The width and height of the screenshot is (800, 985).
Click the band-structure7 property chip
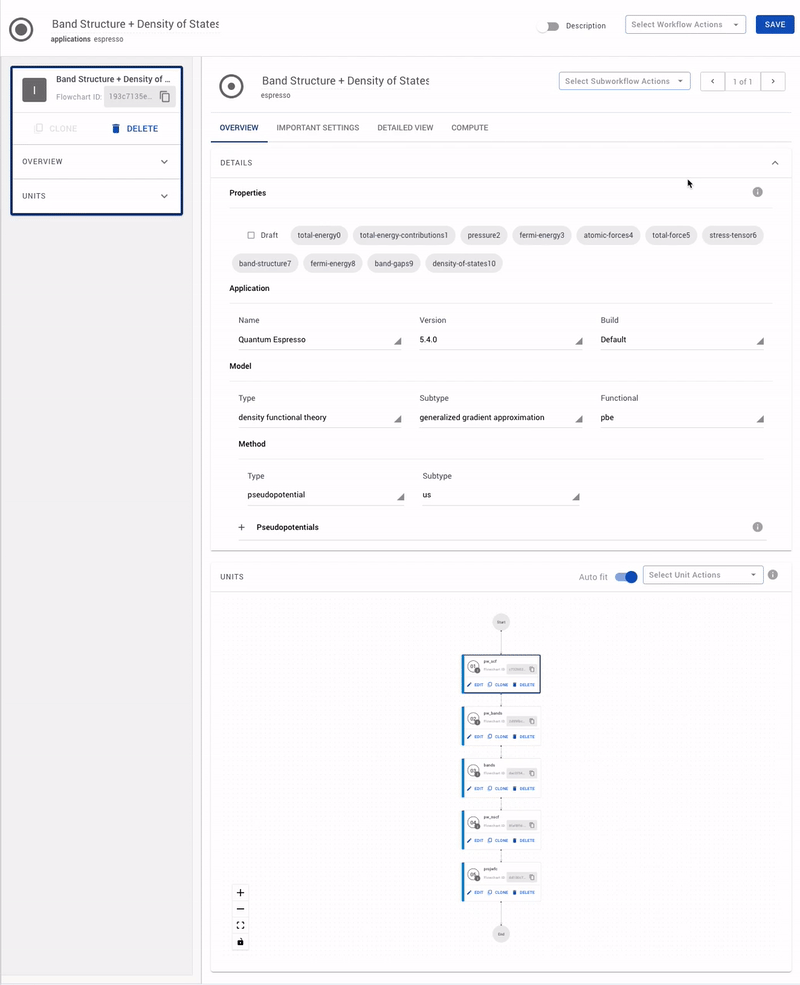(265, 264)
